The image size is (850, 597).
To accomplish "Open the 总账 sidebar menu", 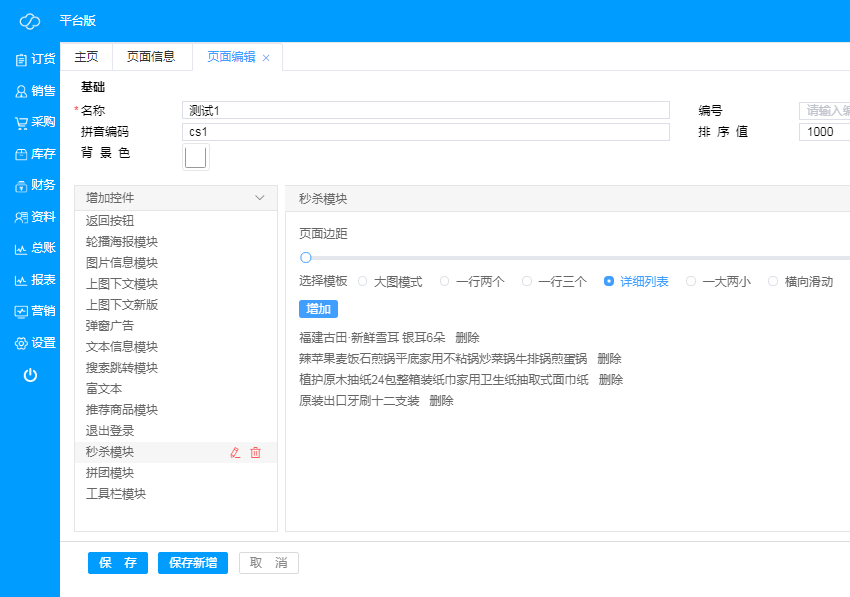I will [35, 248].
